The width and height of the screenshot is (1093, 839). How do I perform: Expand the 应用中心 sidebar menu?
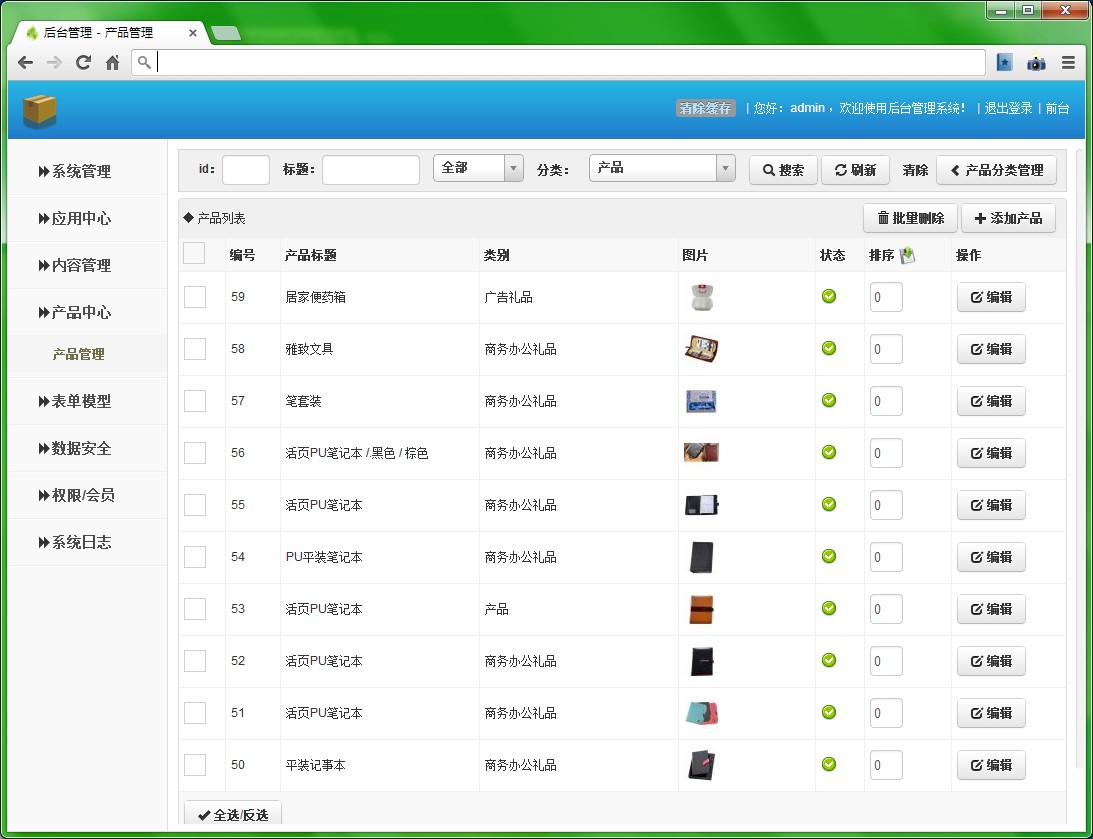tap(75, 218)
